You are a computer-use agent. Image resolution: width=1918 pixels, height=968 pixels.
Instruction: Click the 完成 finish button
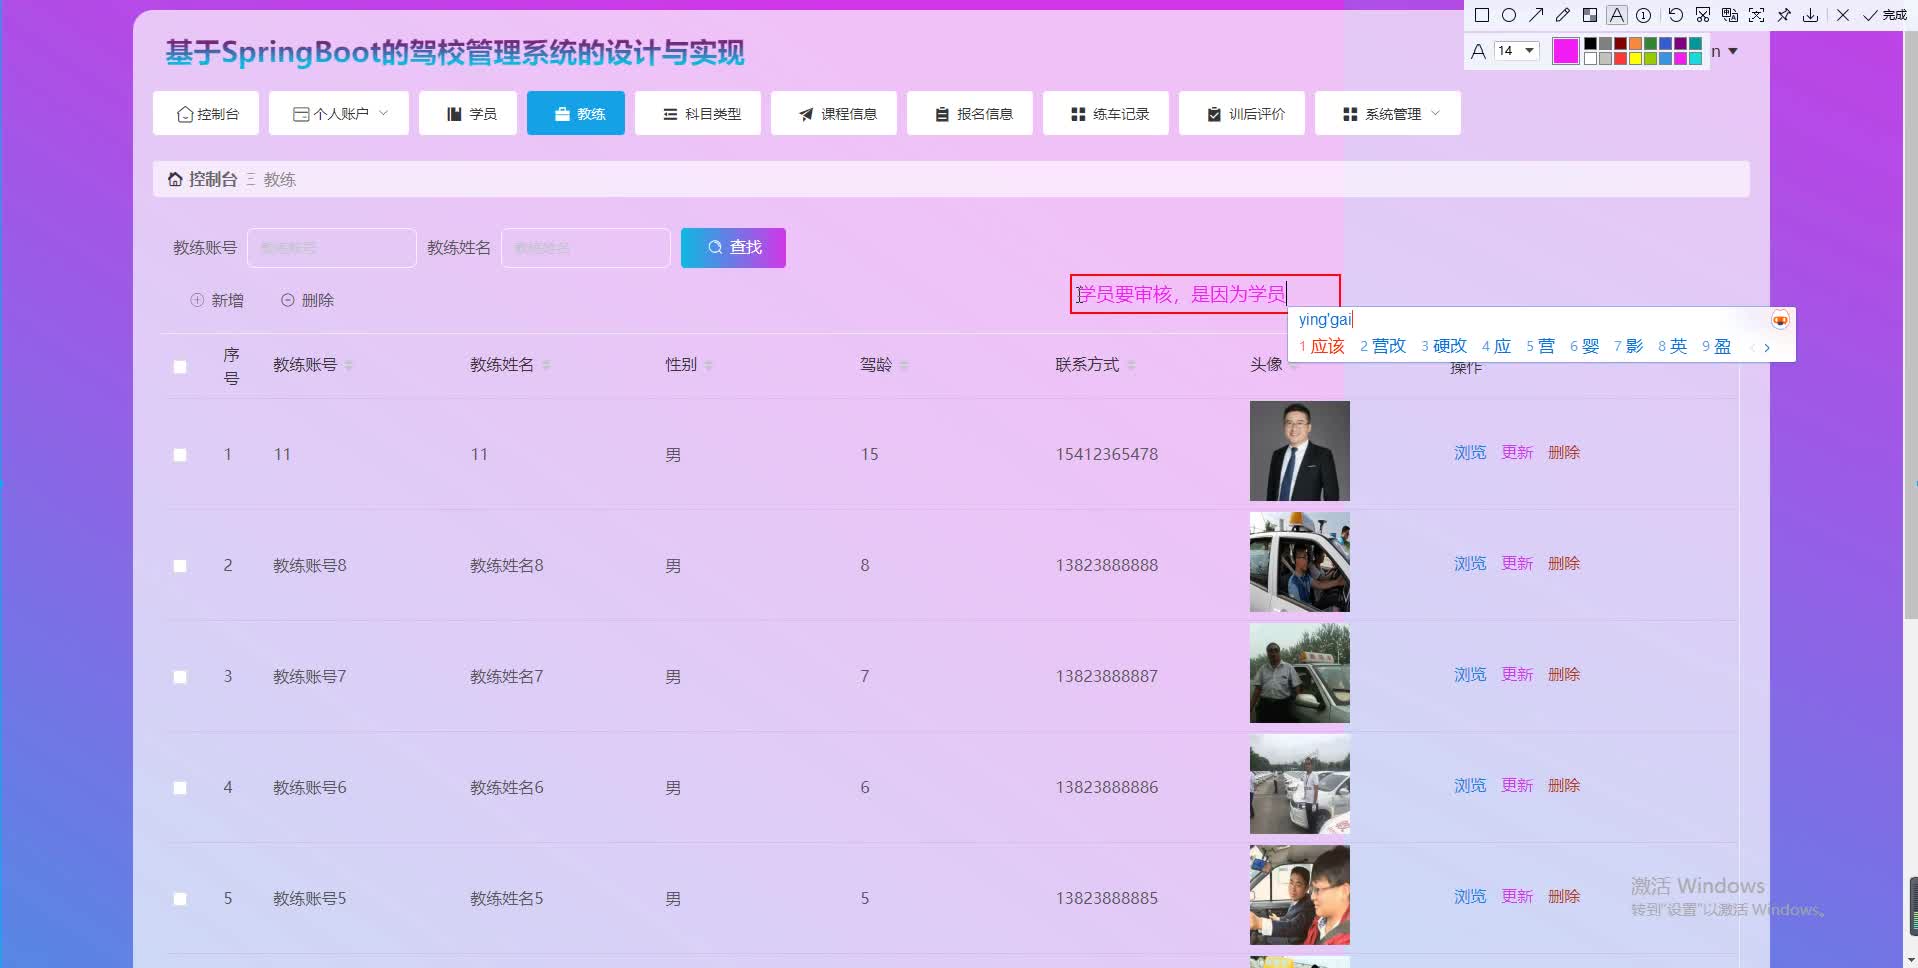1885,15
